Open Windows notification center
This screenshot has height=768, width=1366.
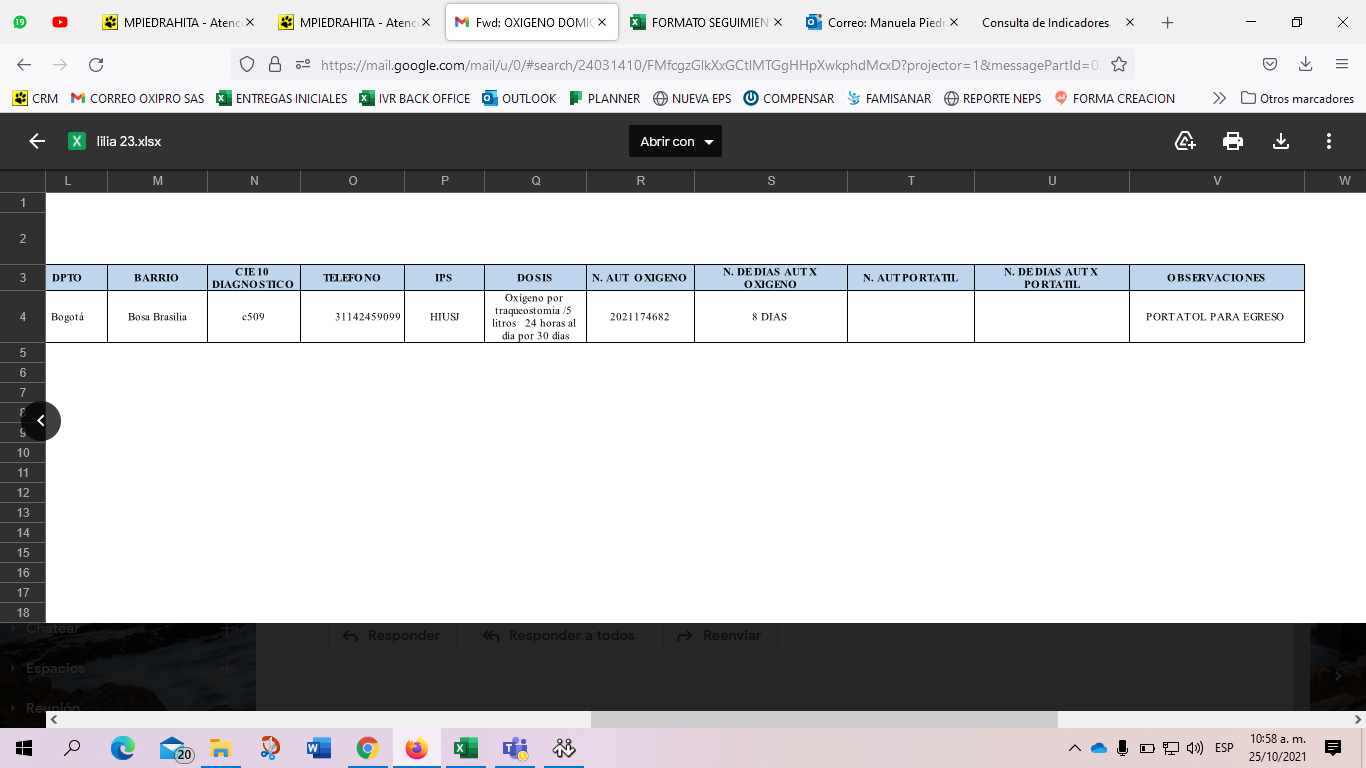[1332, 747]
